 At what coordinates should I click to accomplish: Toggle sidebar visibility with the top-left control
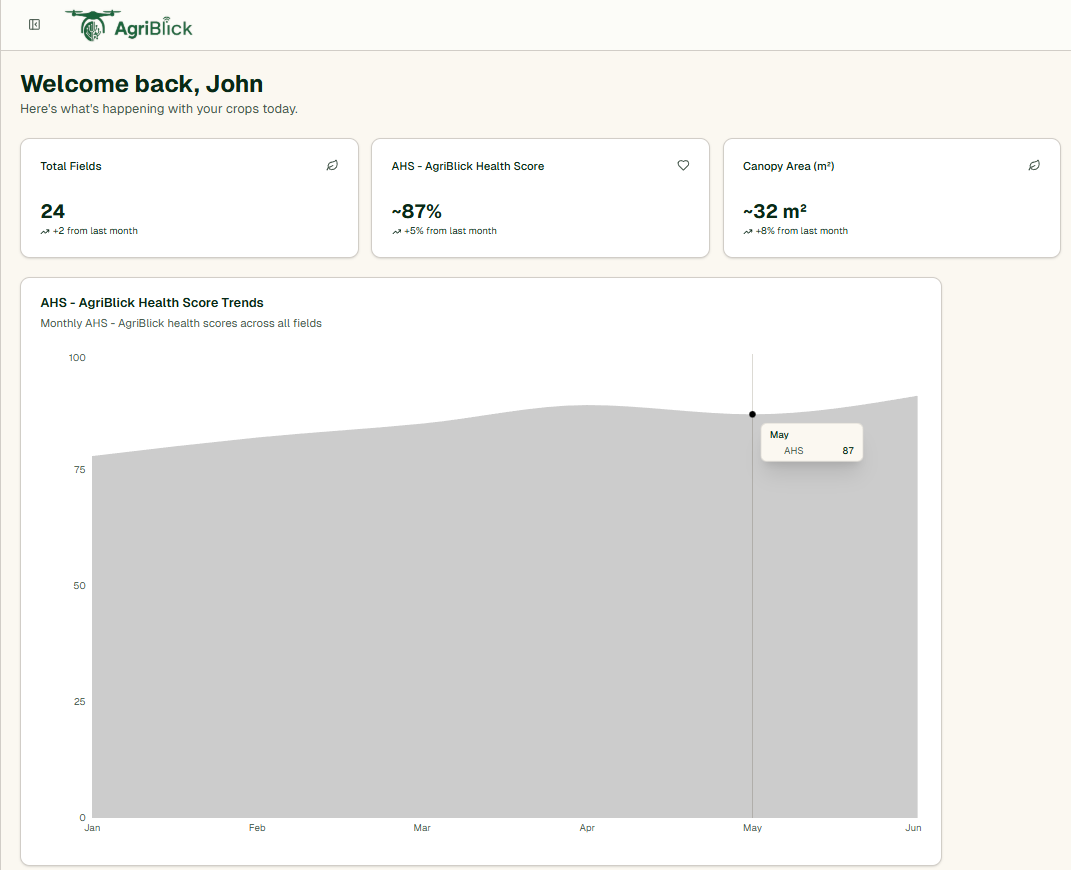(34, 24)
